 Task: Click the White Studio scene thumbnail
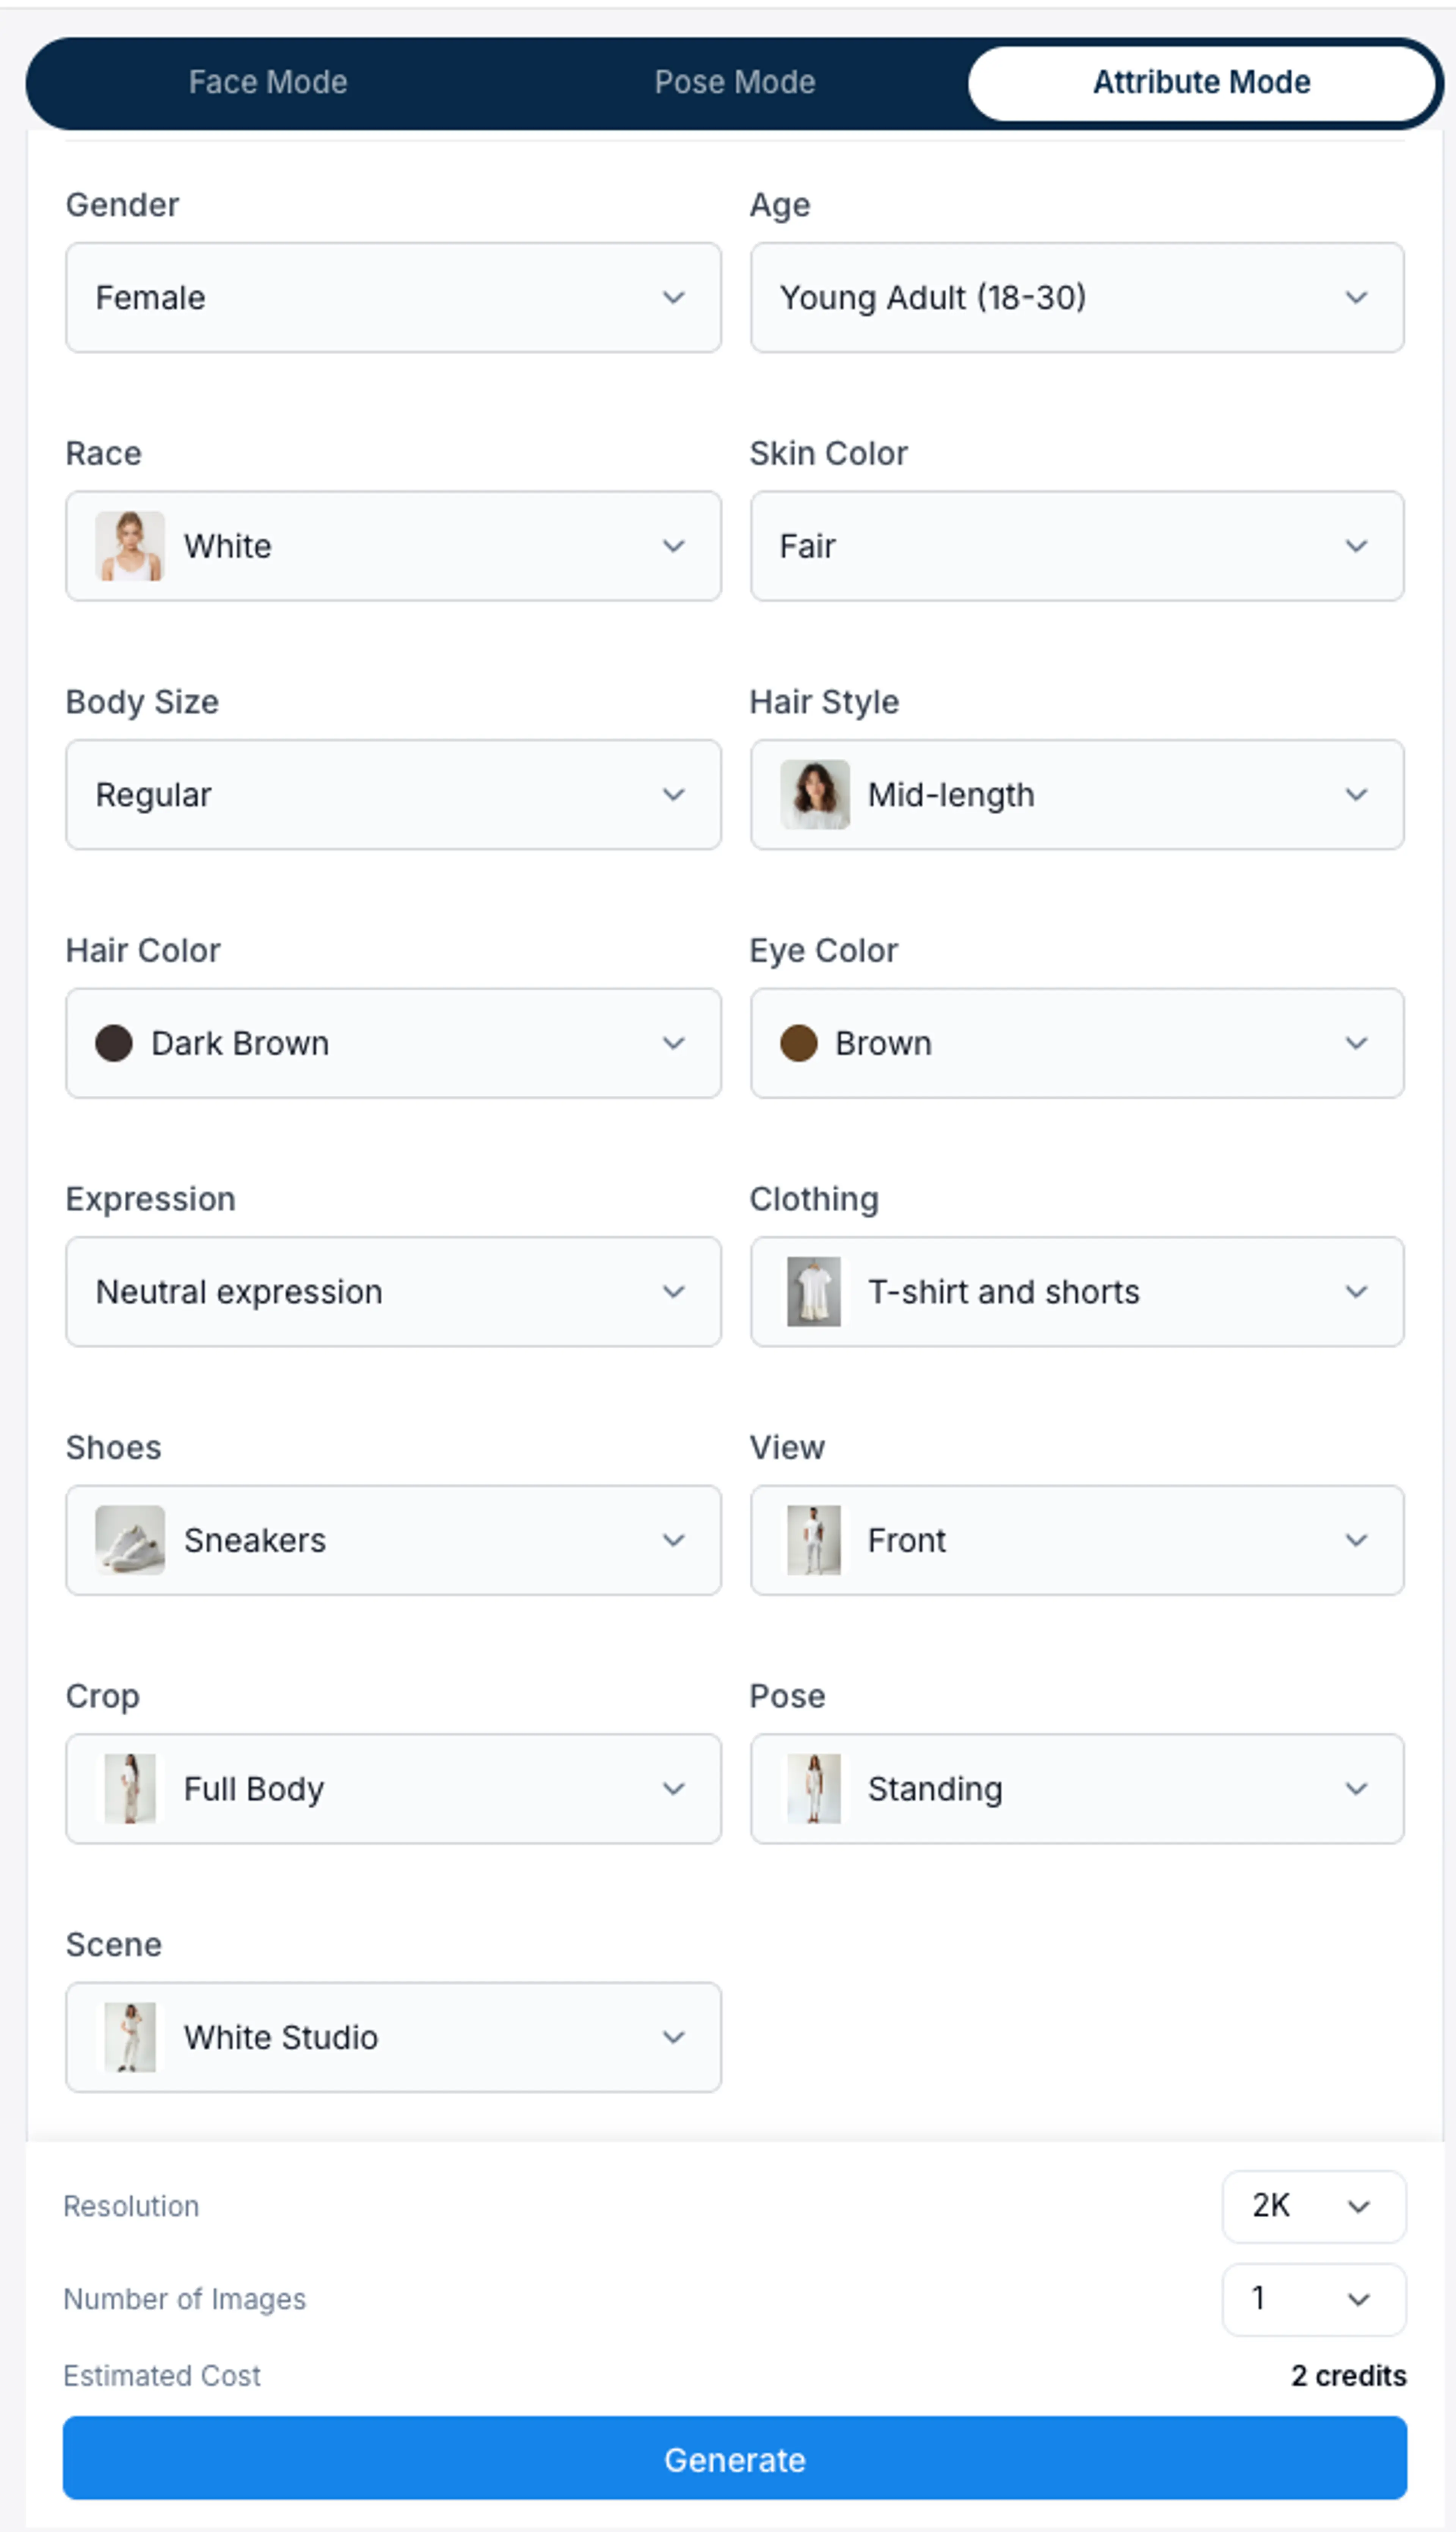coord(131,2037)
